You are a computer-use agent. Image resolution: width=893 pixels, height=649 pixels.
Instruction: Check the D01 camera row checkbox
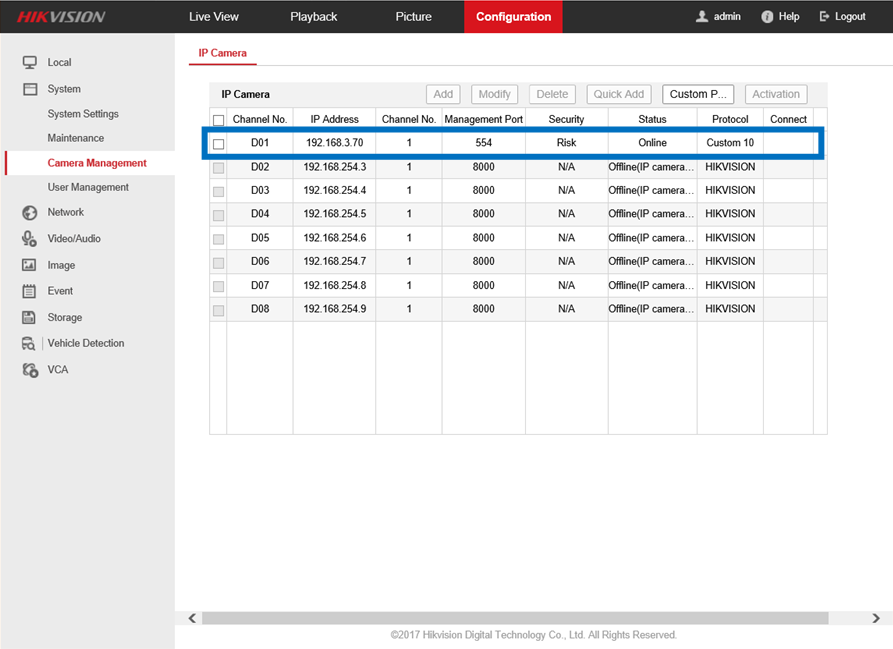(218, 144)
